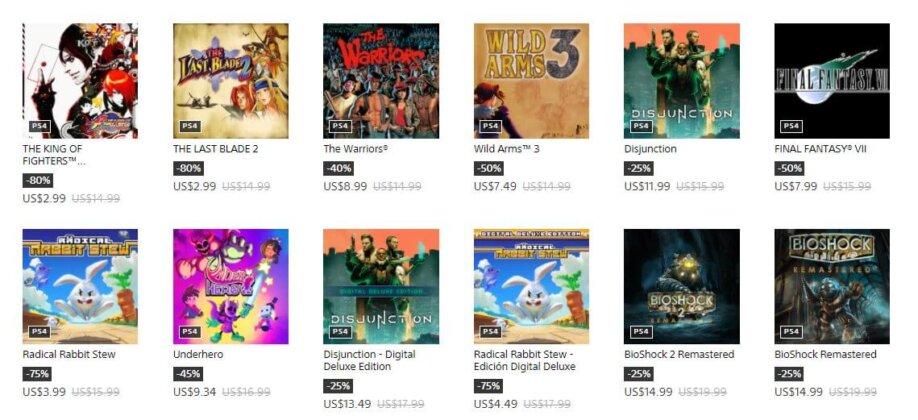Click the -40% badge under The Warriors
This screenshot has height=420, width=918.
338,168
